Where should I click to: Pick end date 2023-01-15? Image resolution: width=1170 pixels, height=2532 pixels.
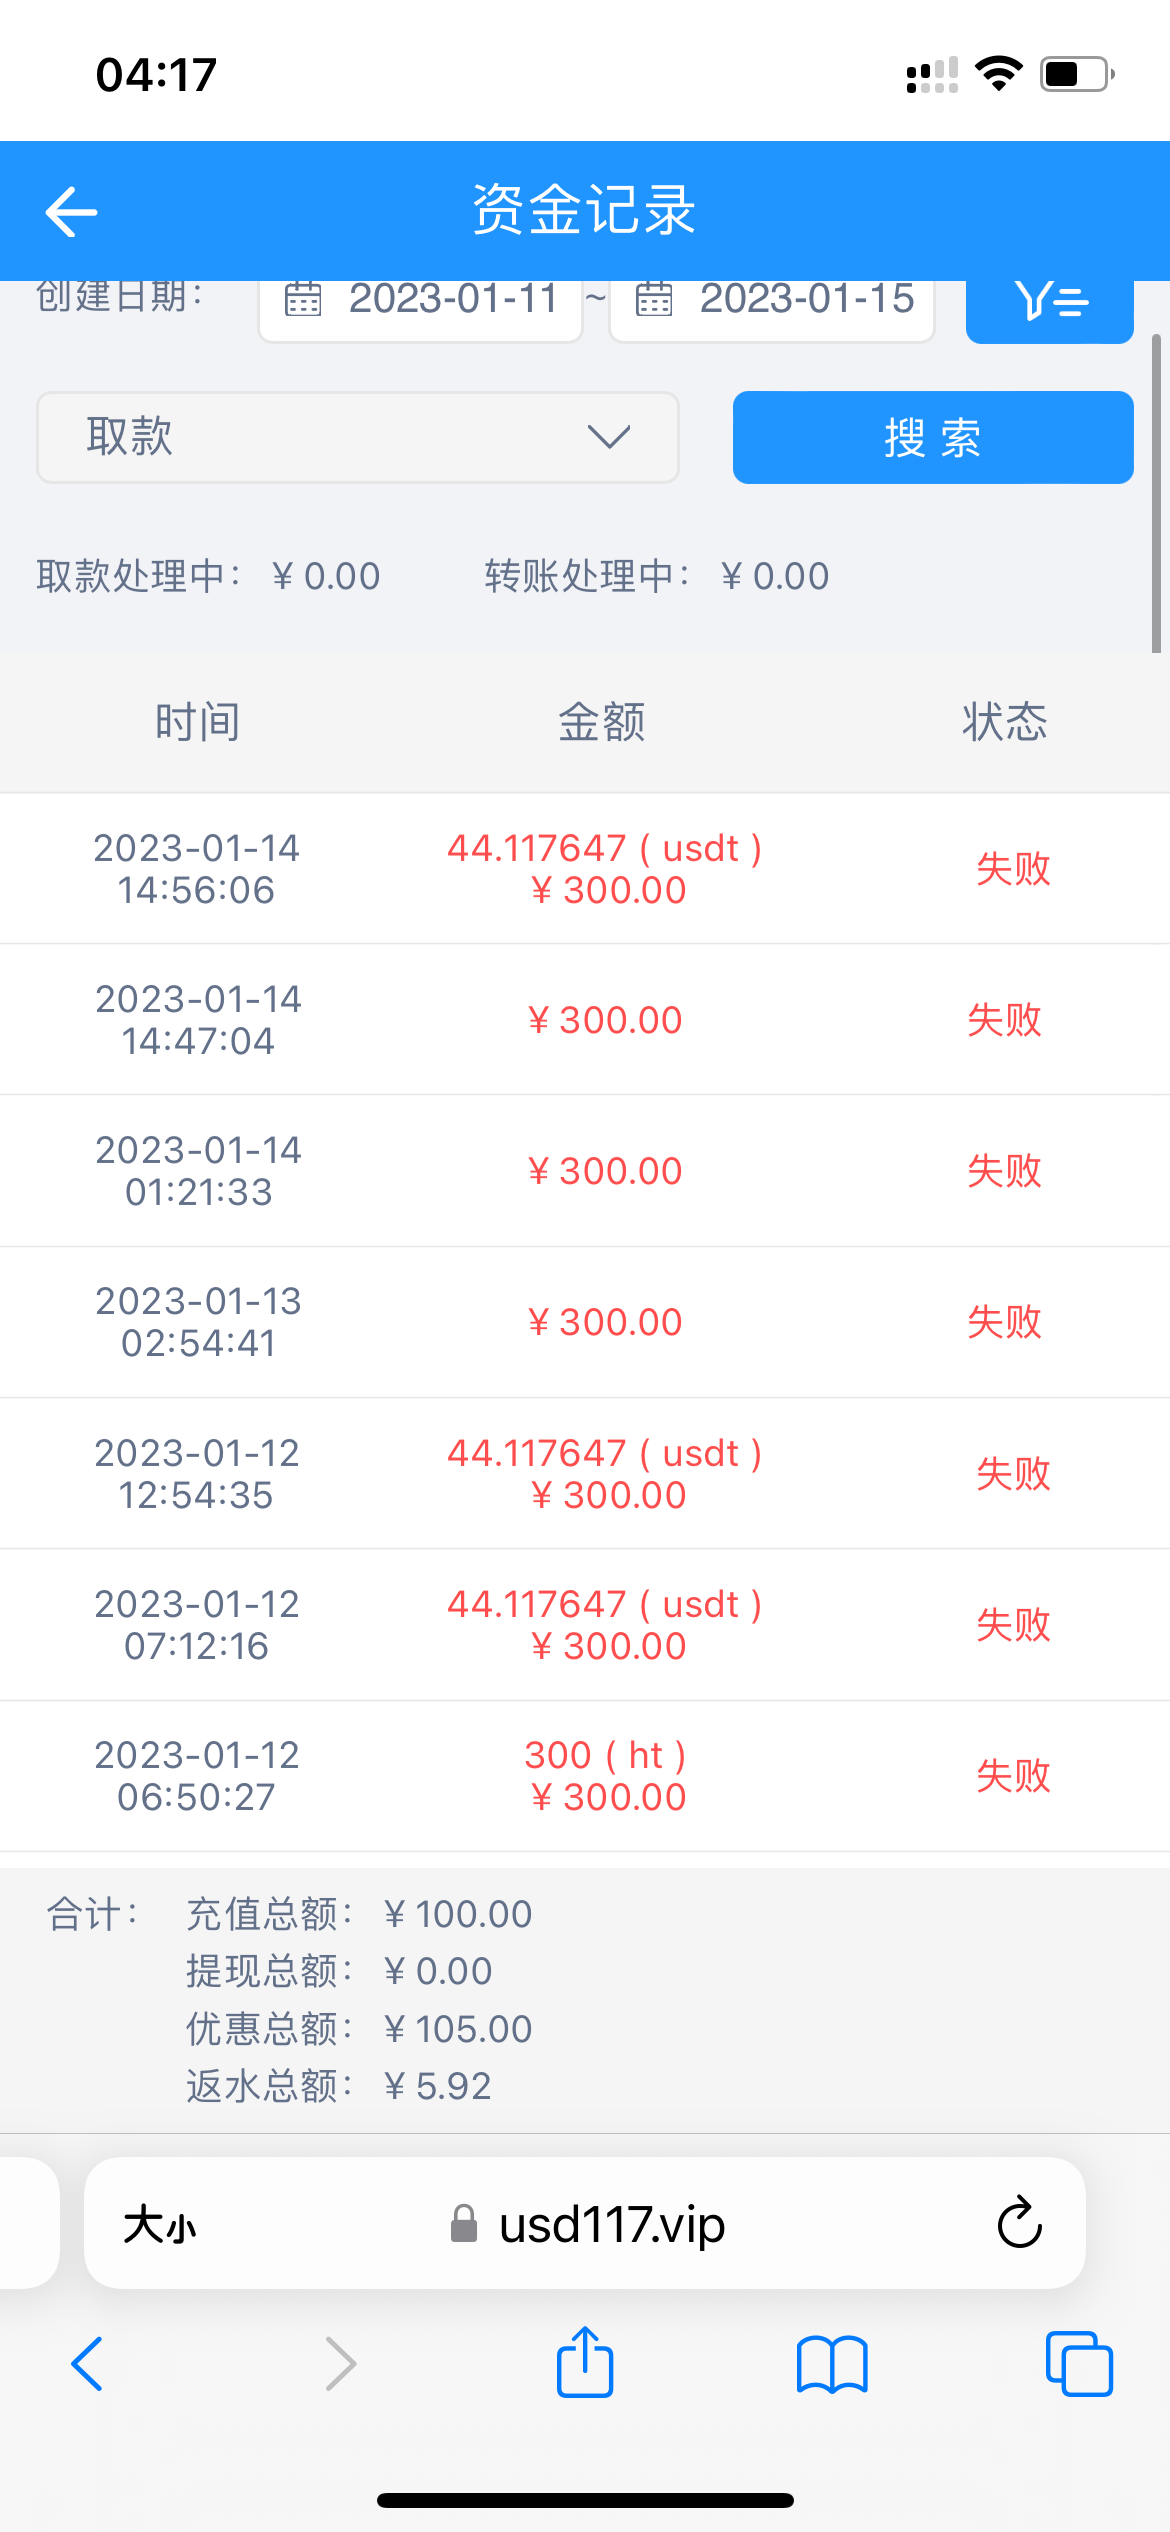tap(806, 300)
